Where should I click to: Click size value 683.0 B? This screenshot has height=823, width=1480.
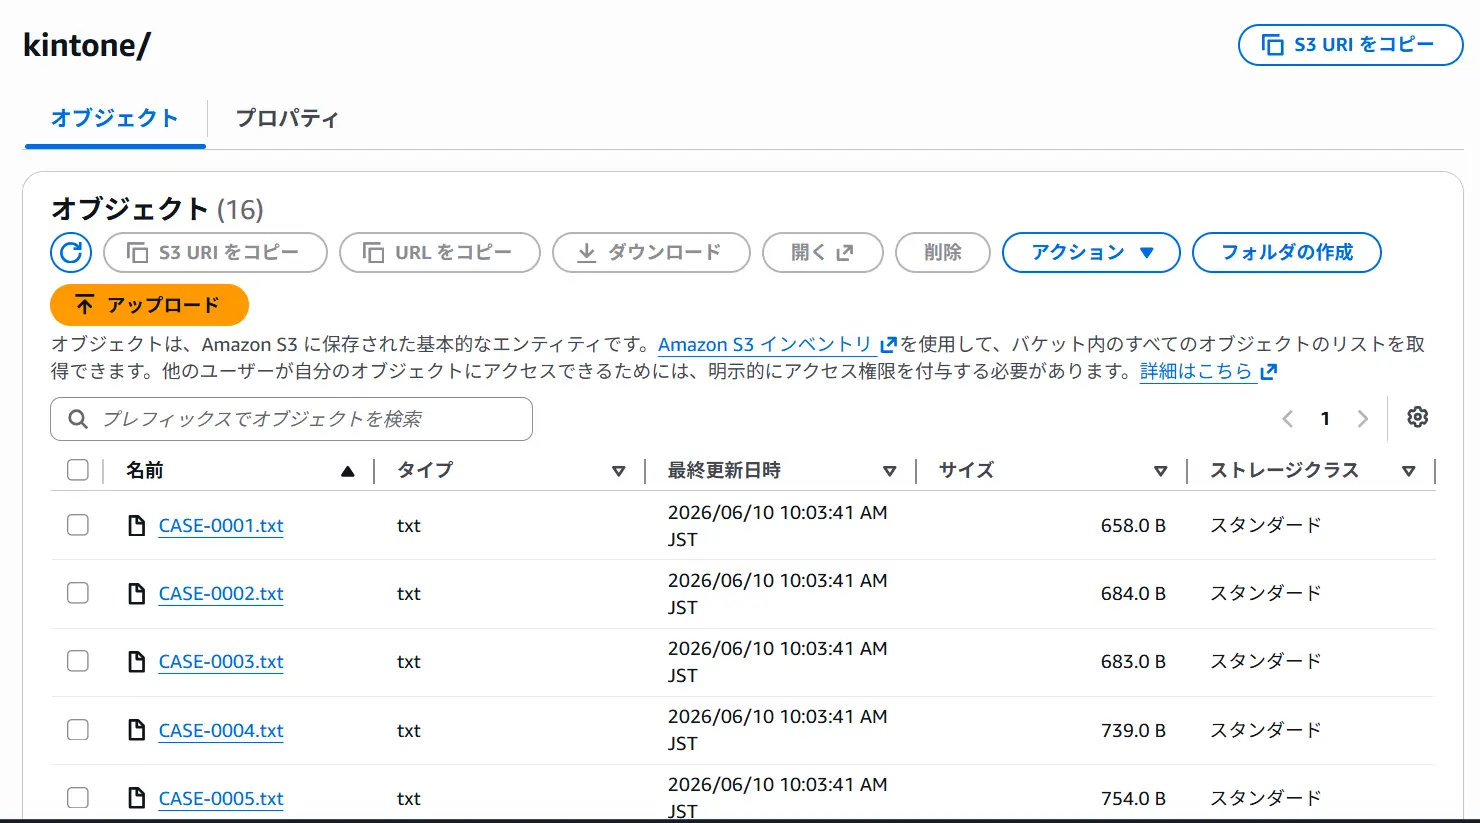pos(1133,662)
